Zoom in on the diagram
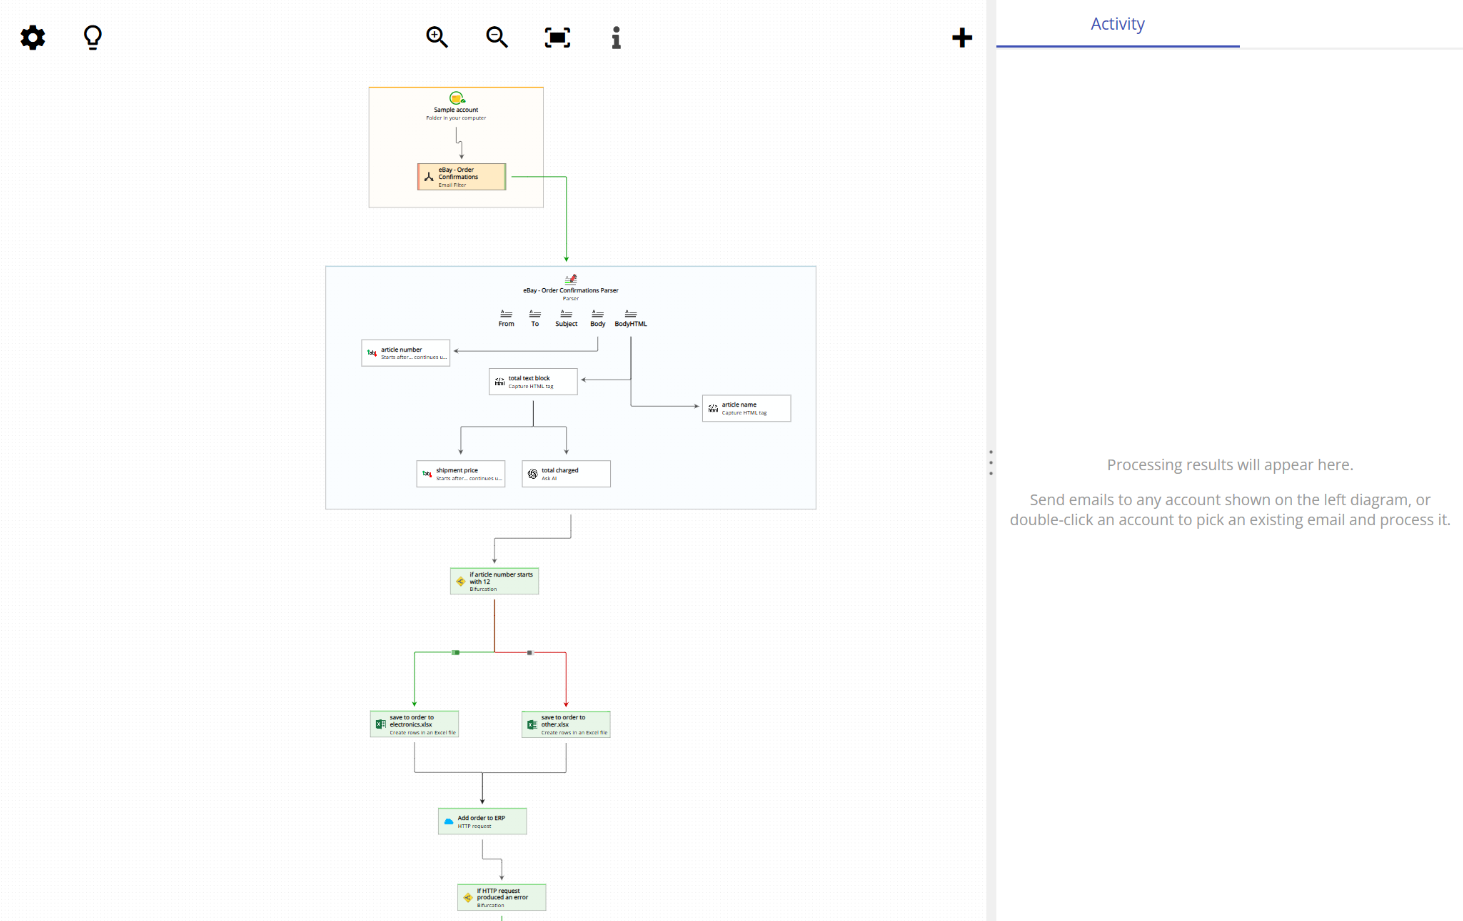The image size is (1463, 921). point(436,37)
